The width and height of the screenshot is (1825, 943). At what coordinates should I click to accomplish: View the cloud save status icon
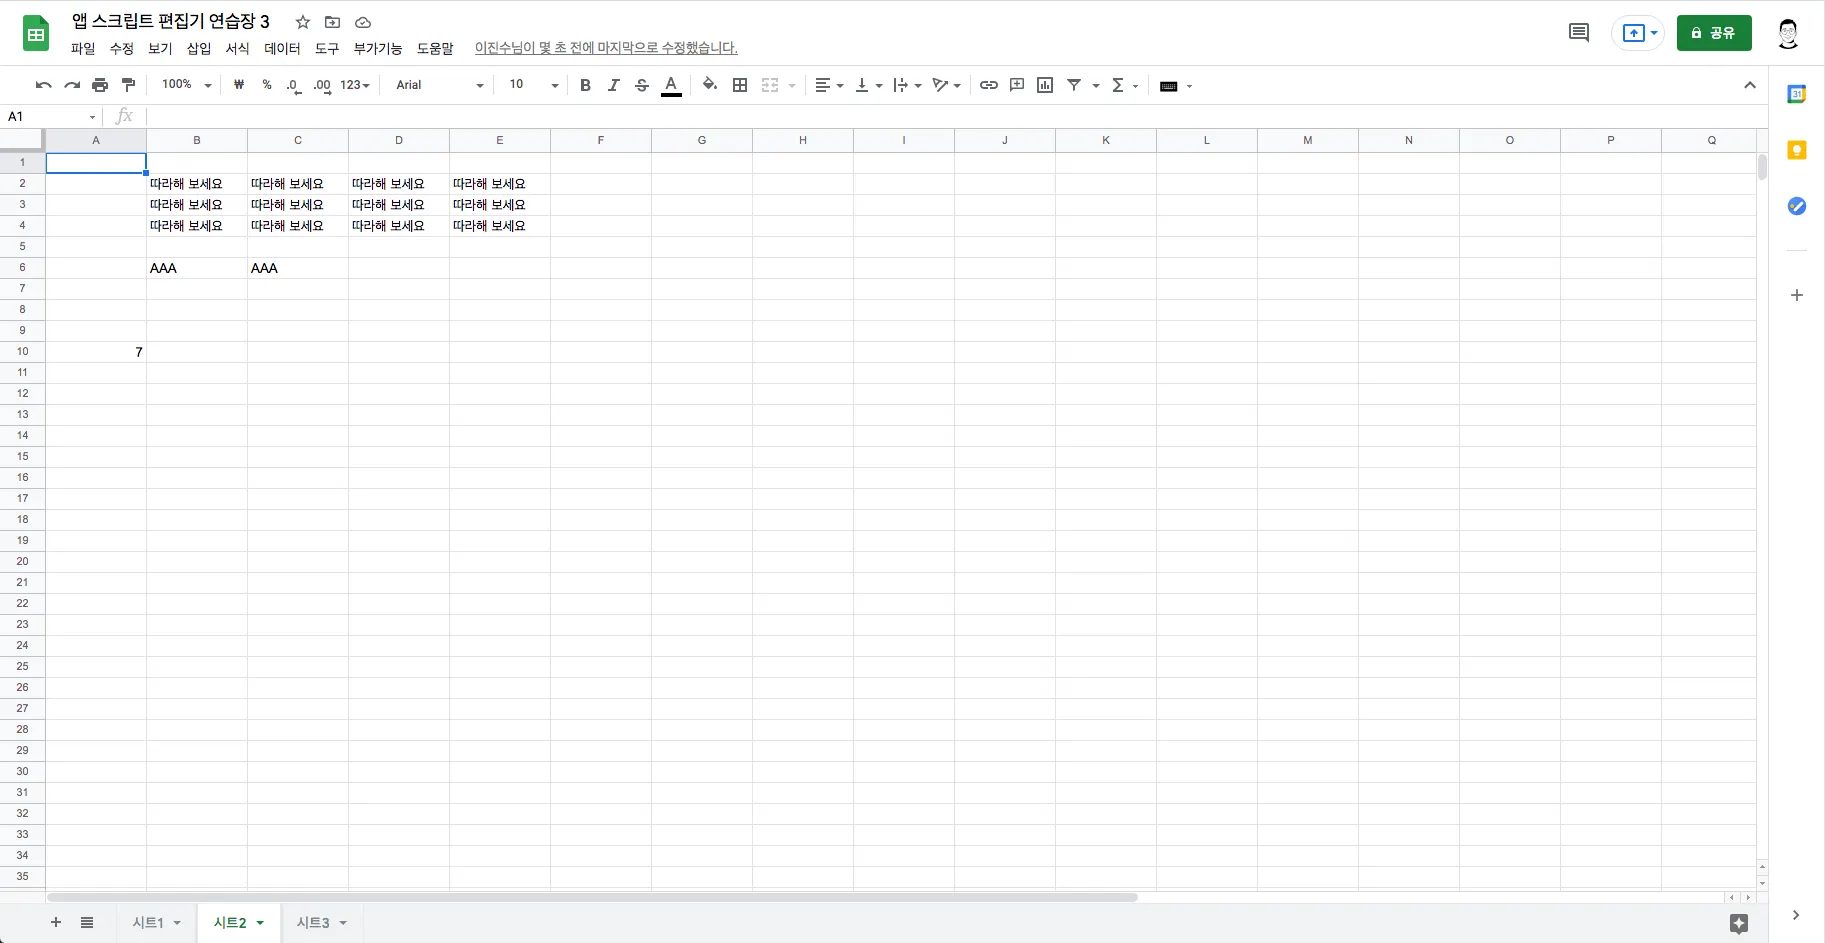[363, 22]
